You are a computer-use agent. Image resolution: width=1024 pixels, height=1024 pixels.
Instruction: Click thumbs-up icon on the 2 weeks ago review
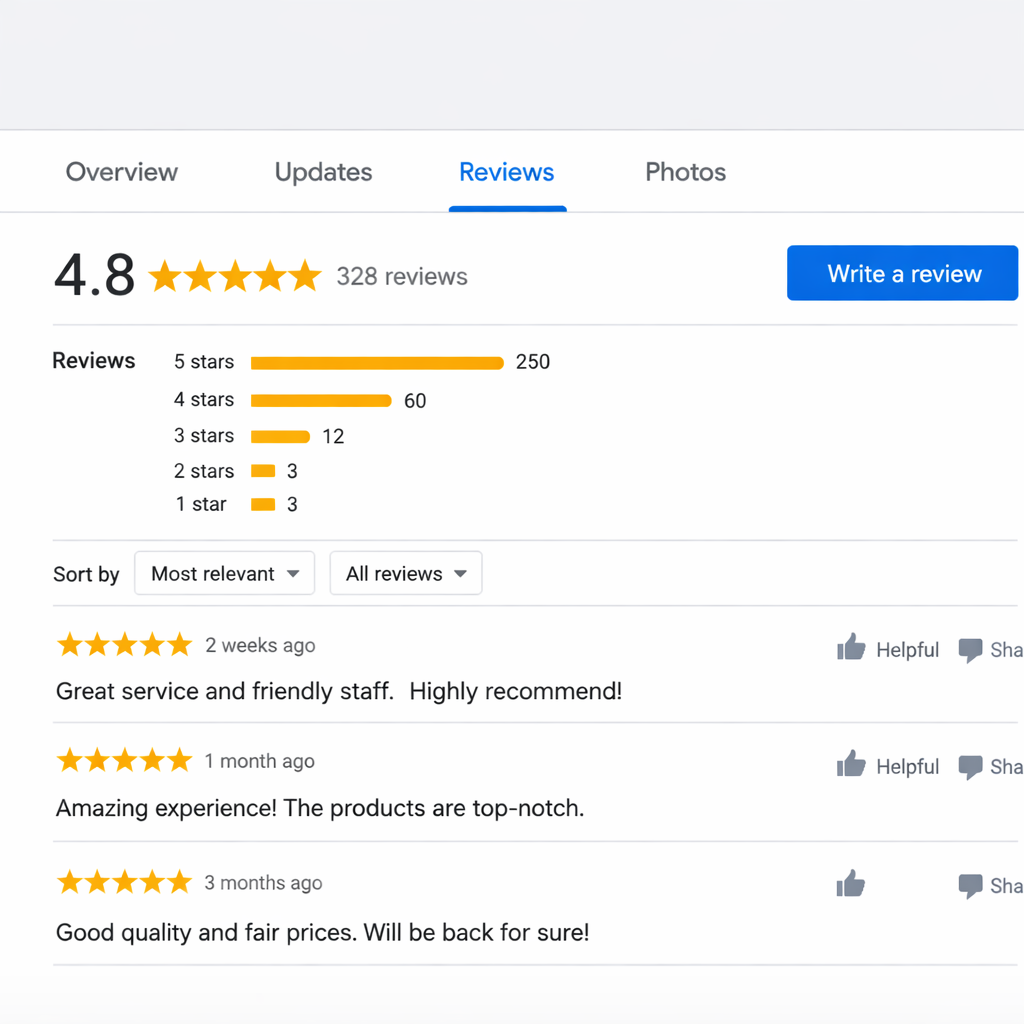point(851,648)
